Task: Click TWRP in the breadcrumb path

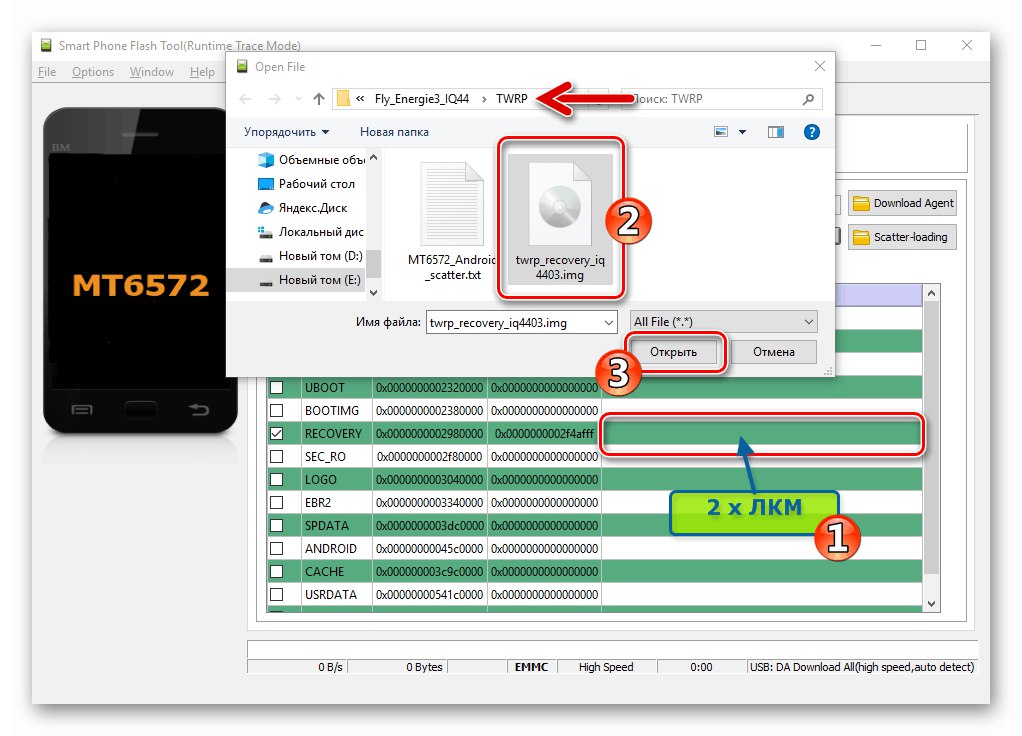Action: (x=512, y=99)
